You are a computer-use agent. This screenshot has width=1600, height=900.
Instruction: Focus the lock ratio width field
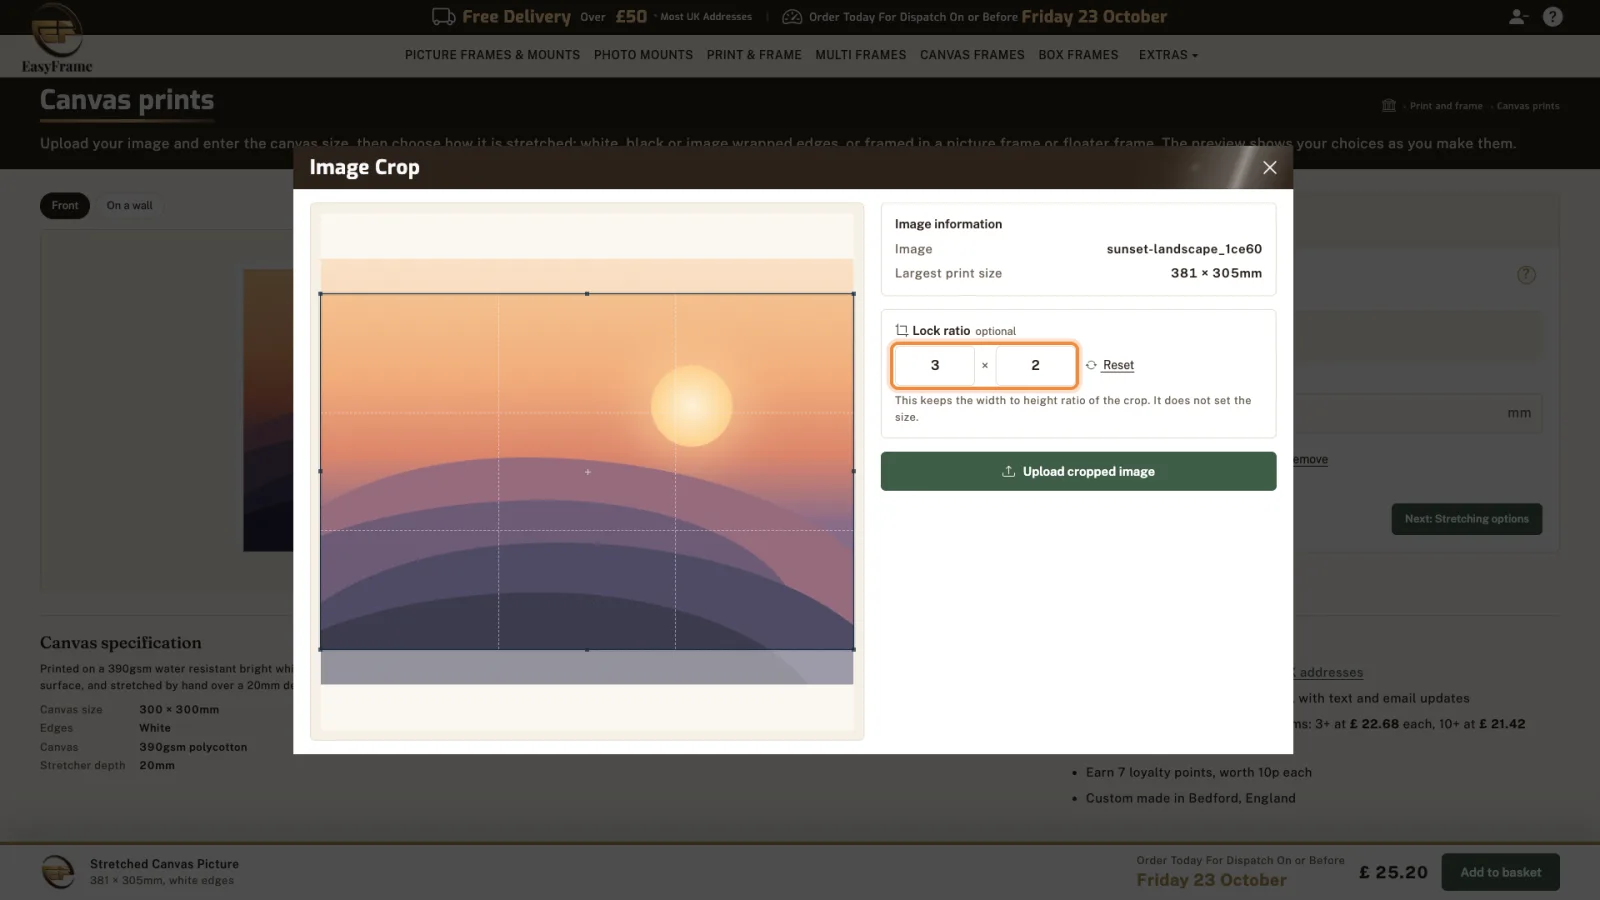(x=934, y=365)
